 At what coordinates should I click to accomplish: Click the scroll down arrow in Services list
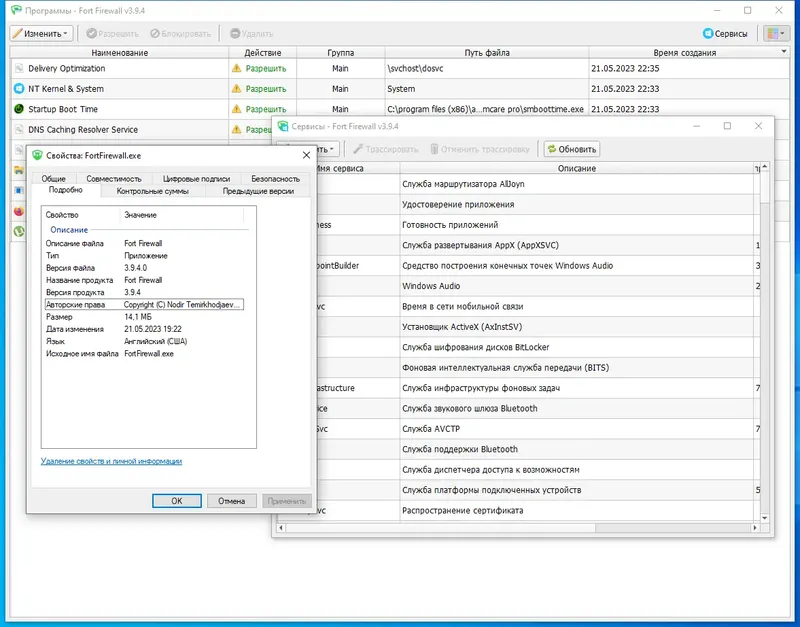[x=764, y=517]
